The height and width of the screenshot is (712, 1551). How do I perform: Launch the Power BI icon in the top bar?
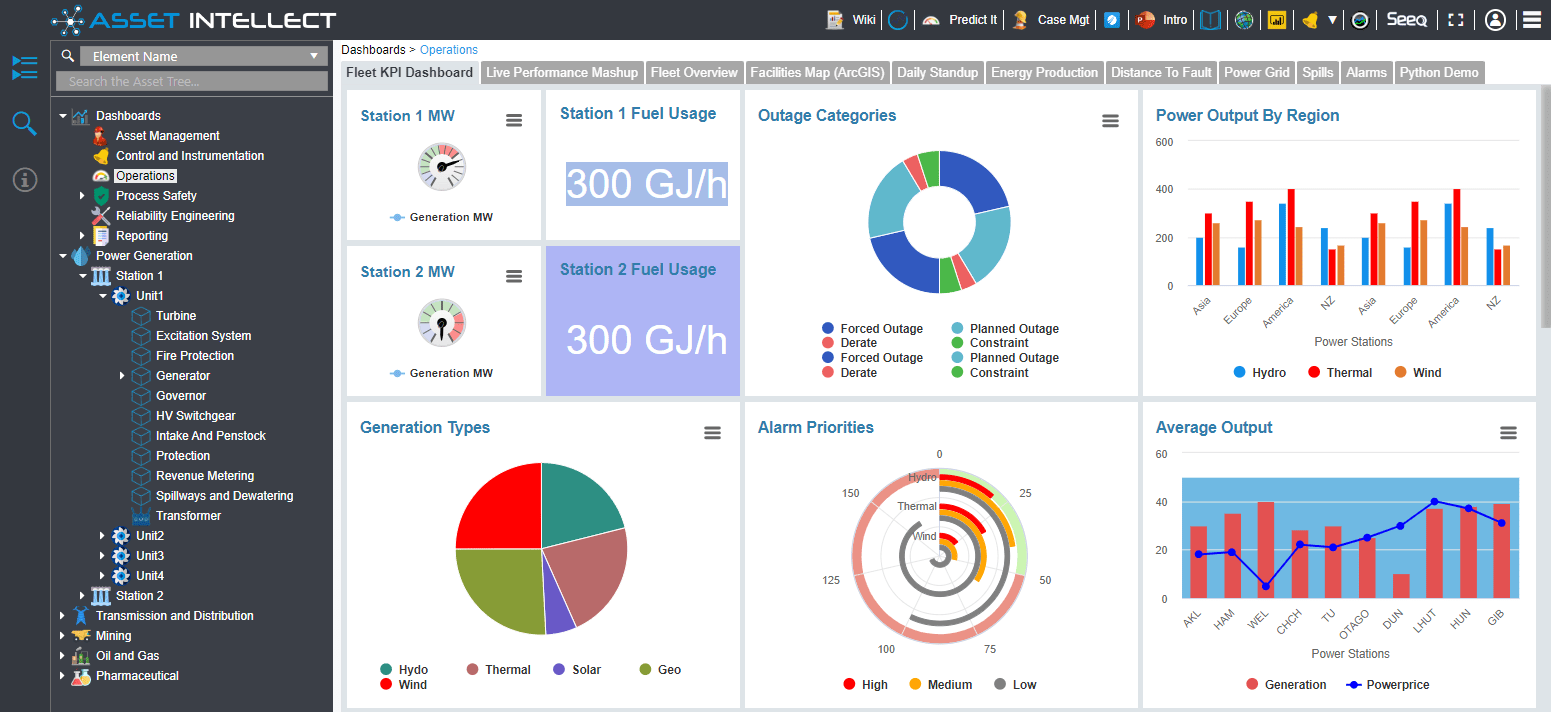(x=1277, y=19)
